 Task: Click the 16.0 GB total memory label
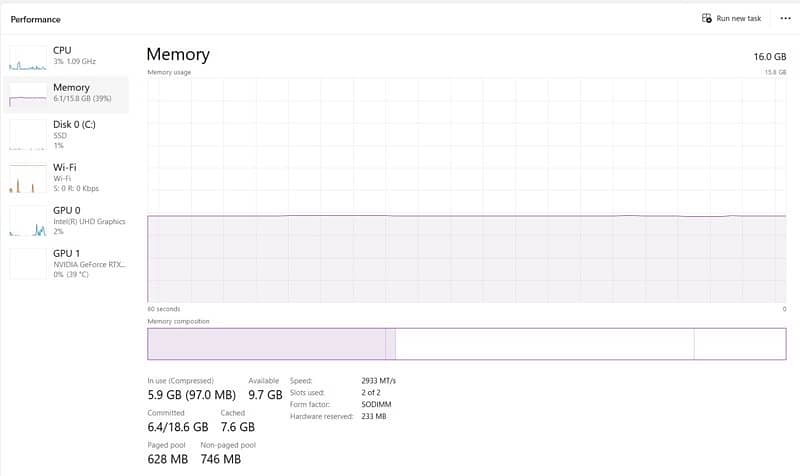[769, 57]
